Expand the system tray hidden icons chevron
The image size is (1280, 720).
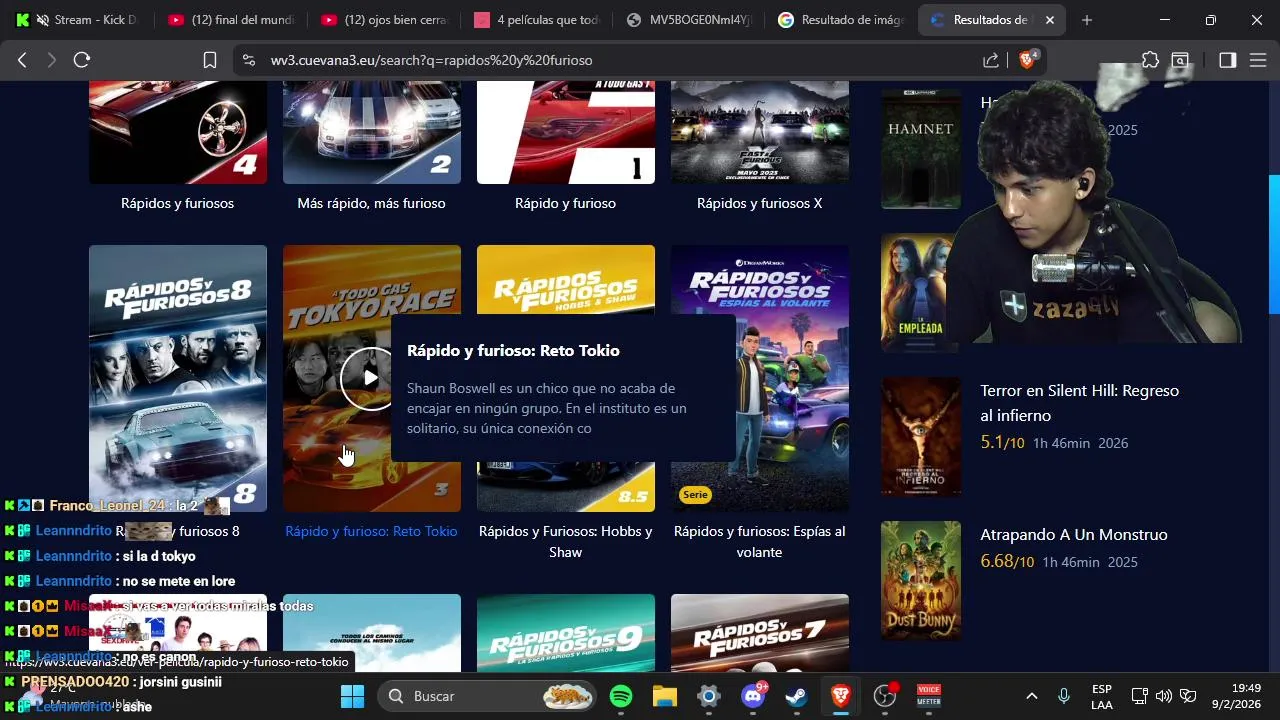tap(1032, 696)
